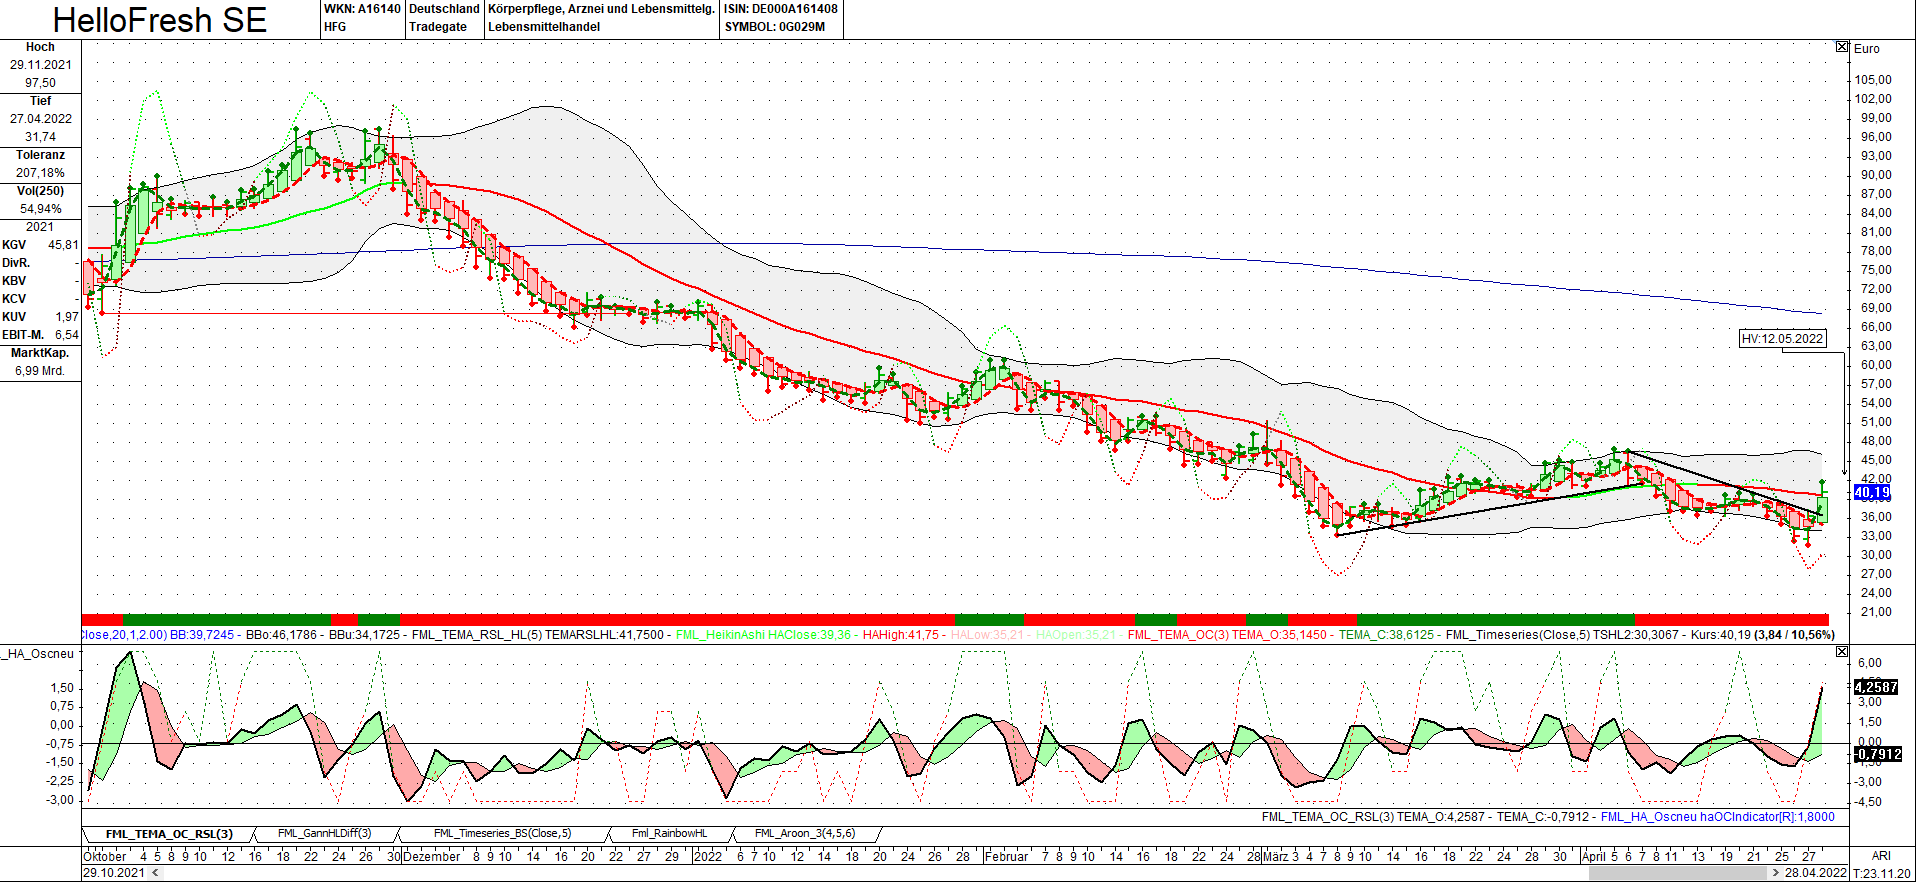Image resolution: width=1916 pixels, height=882 pixels.
Task: Select the FML_Timeseries_BS(Close,5) tab
Action: [503, 834]
